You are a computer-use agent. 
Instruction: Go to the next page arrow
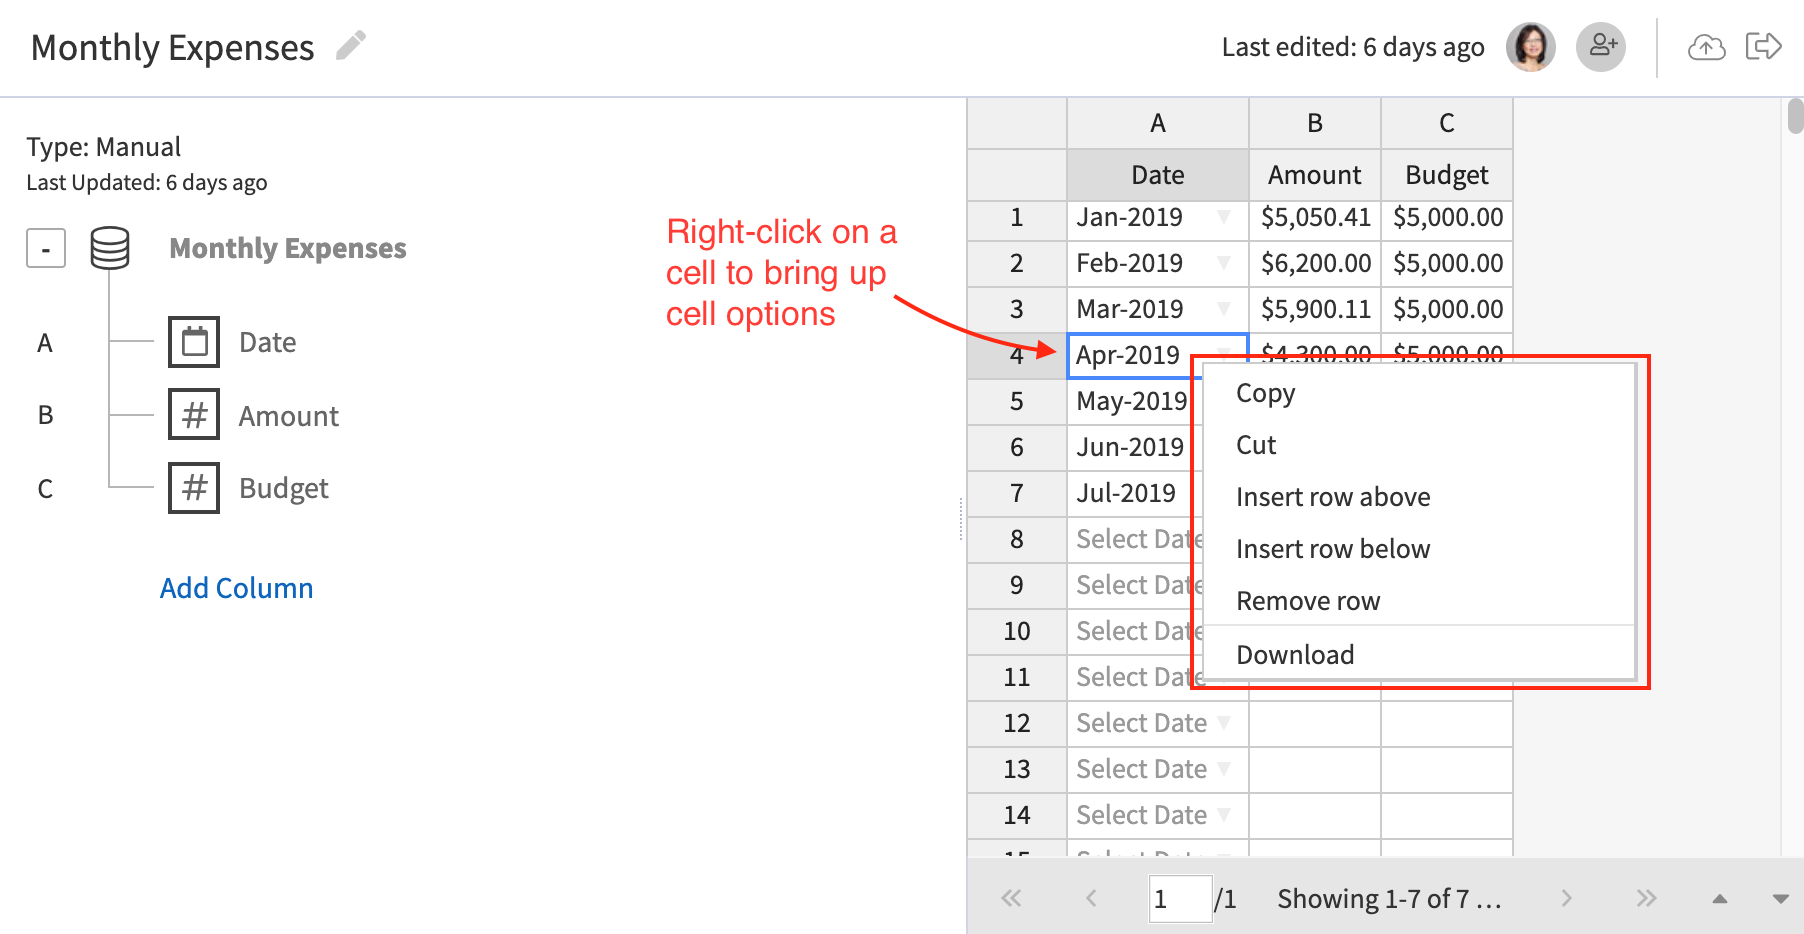click(1566, 899)
